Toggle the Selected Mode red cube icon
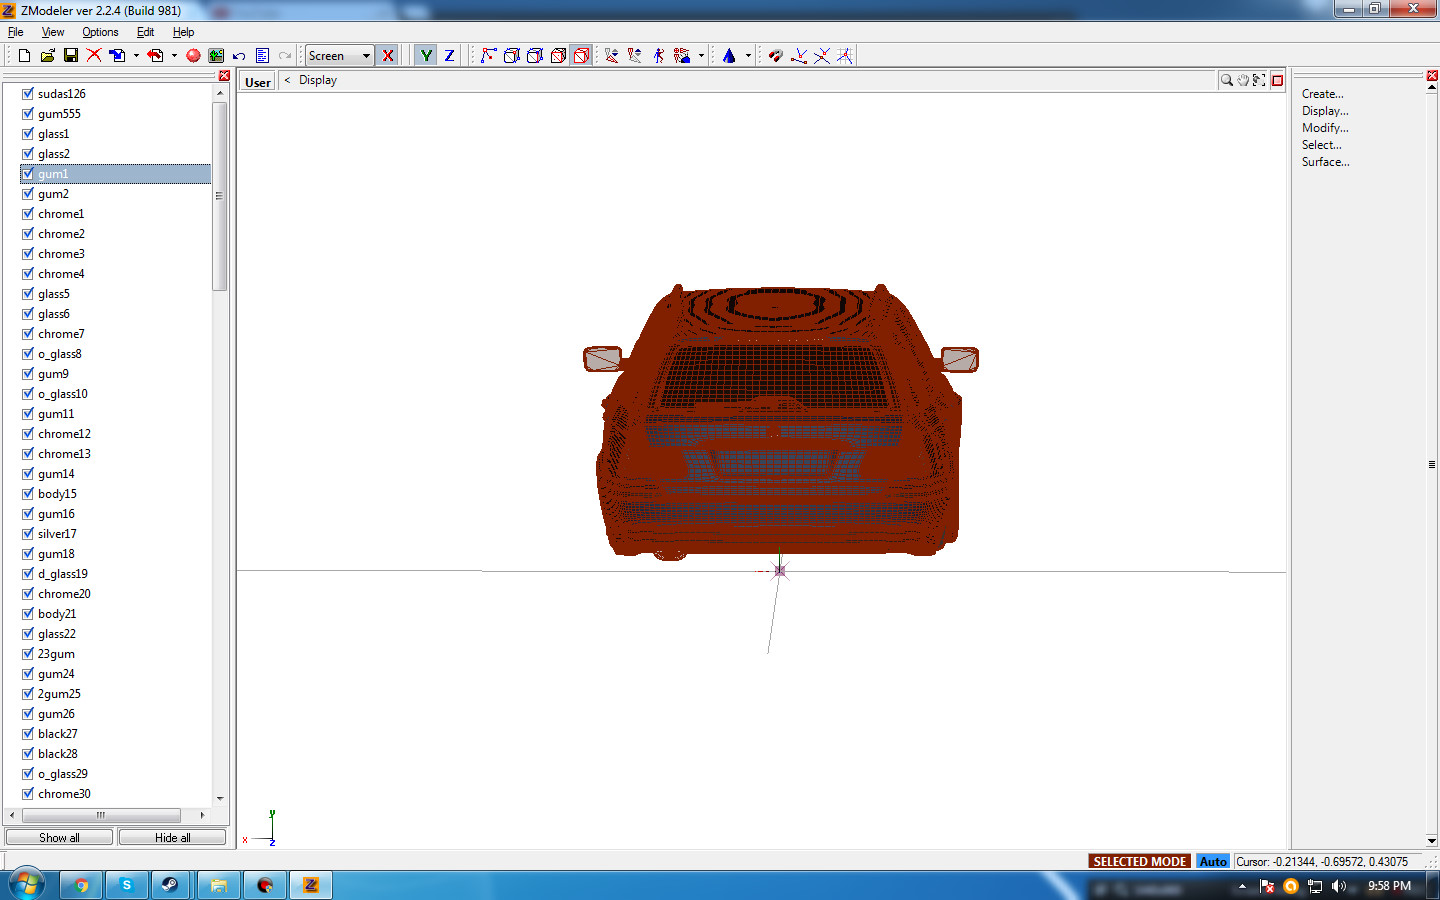The width and height of the screenshot is (1440, 900). [x=581, y=56]
